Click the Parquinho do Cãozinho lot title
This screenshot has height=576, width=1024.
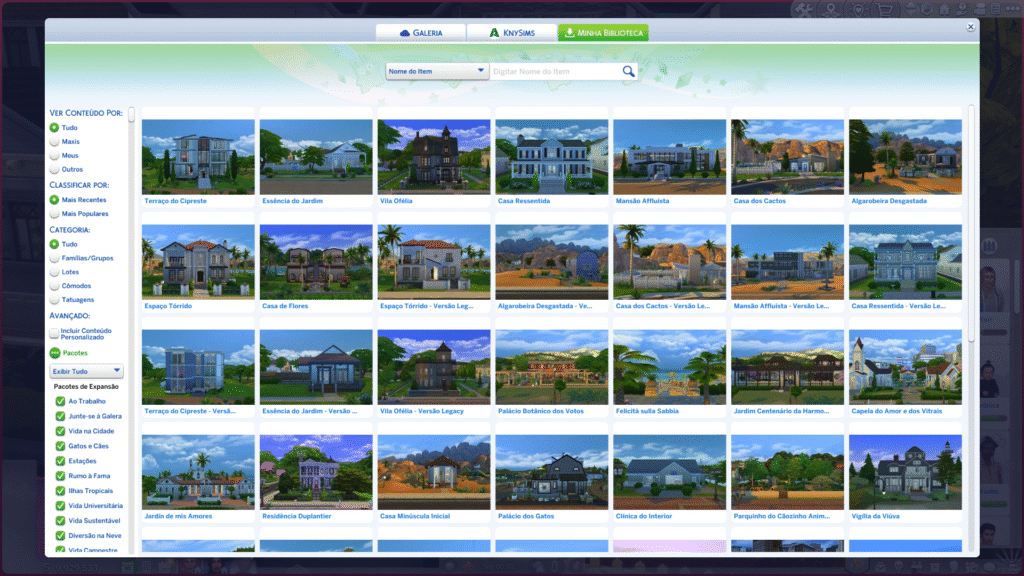pos(782,516)
